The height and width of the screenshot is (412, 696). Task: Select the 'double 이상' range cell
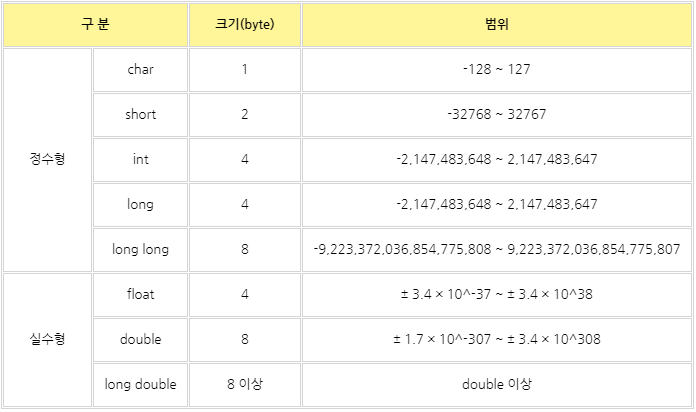[496, 384]
